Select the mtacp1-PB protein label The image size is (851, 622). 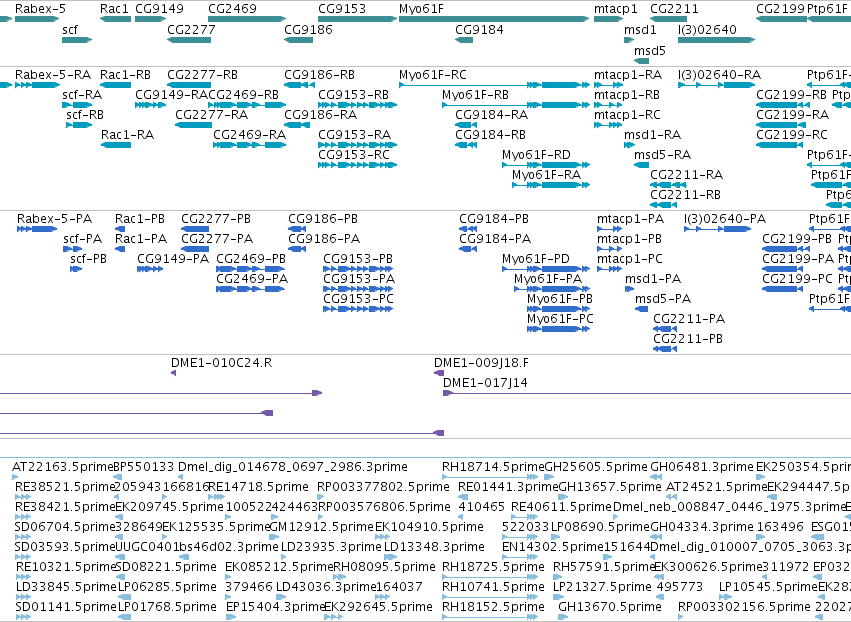coord(630,239)
